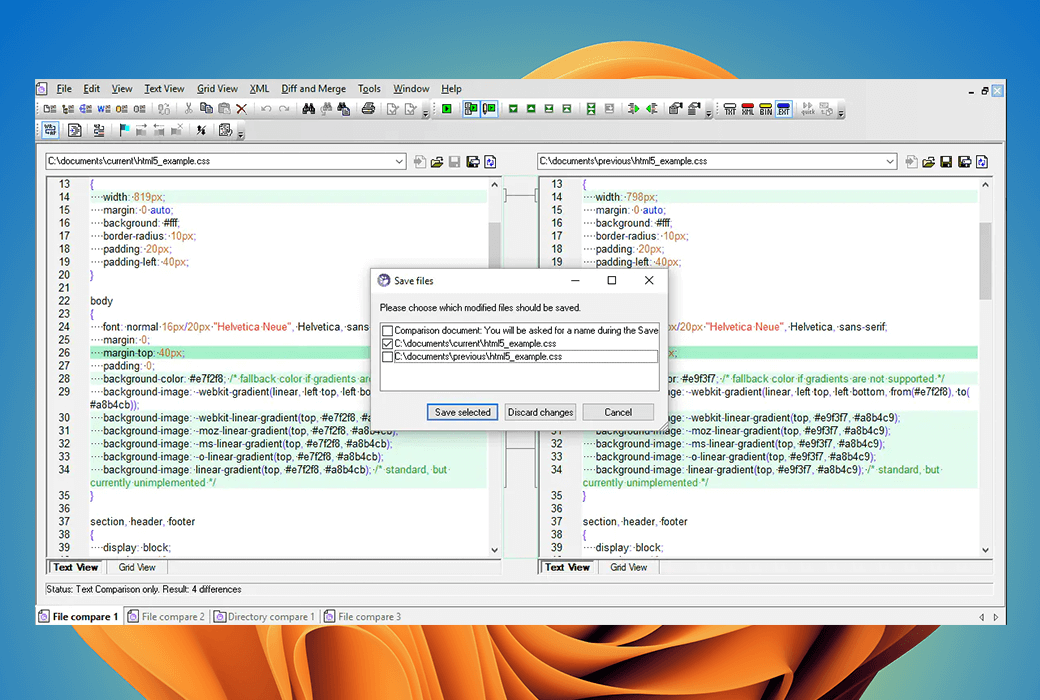The width and height of the screenshot is (1040, 700).
Task: Switch to the File compare 3 tab
Action: pyautogui.click(x=363, y=616)
